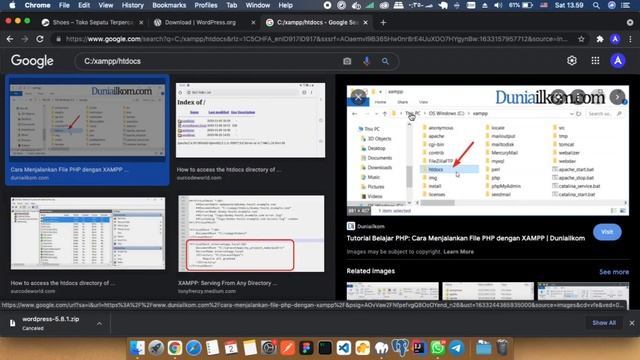Viewport: 640px width, 360px height.
Task: Submit search with magnifier icon
Action: (385, 61)
